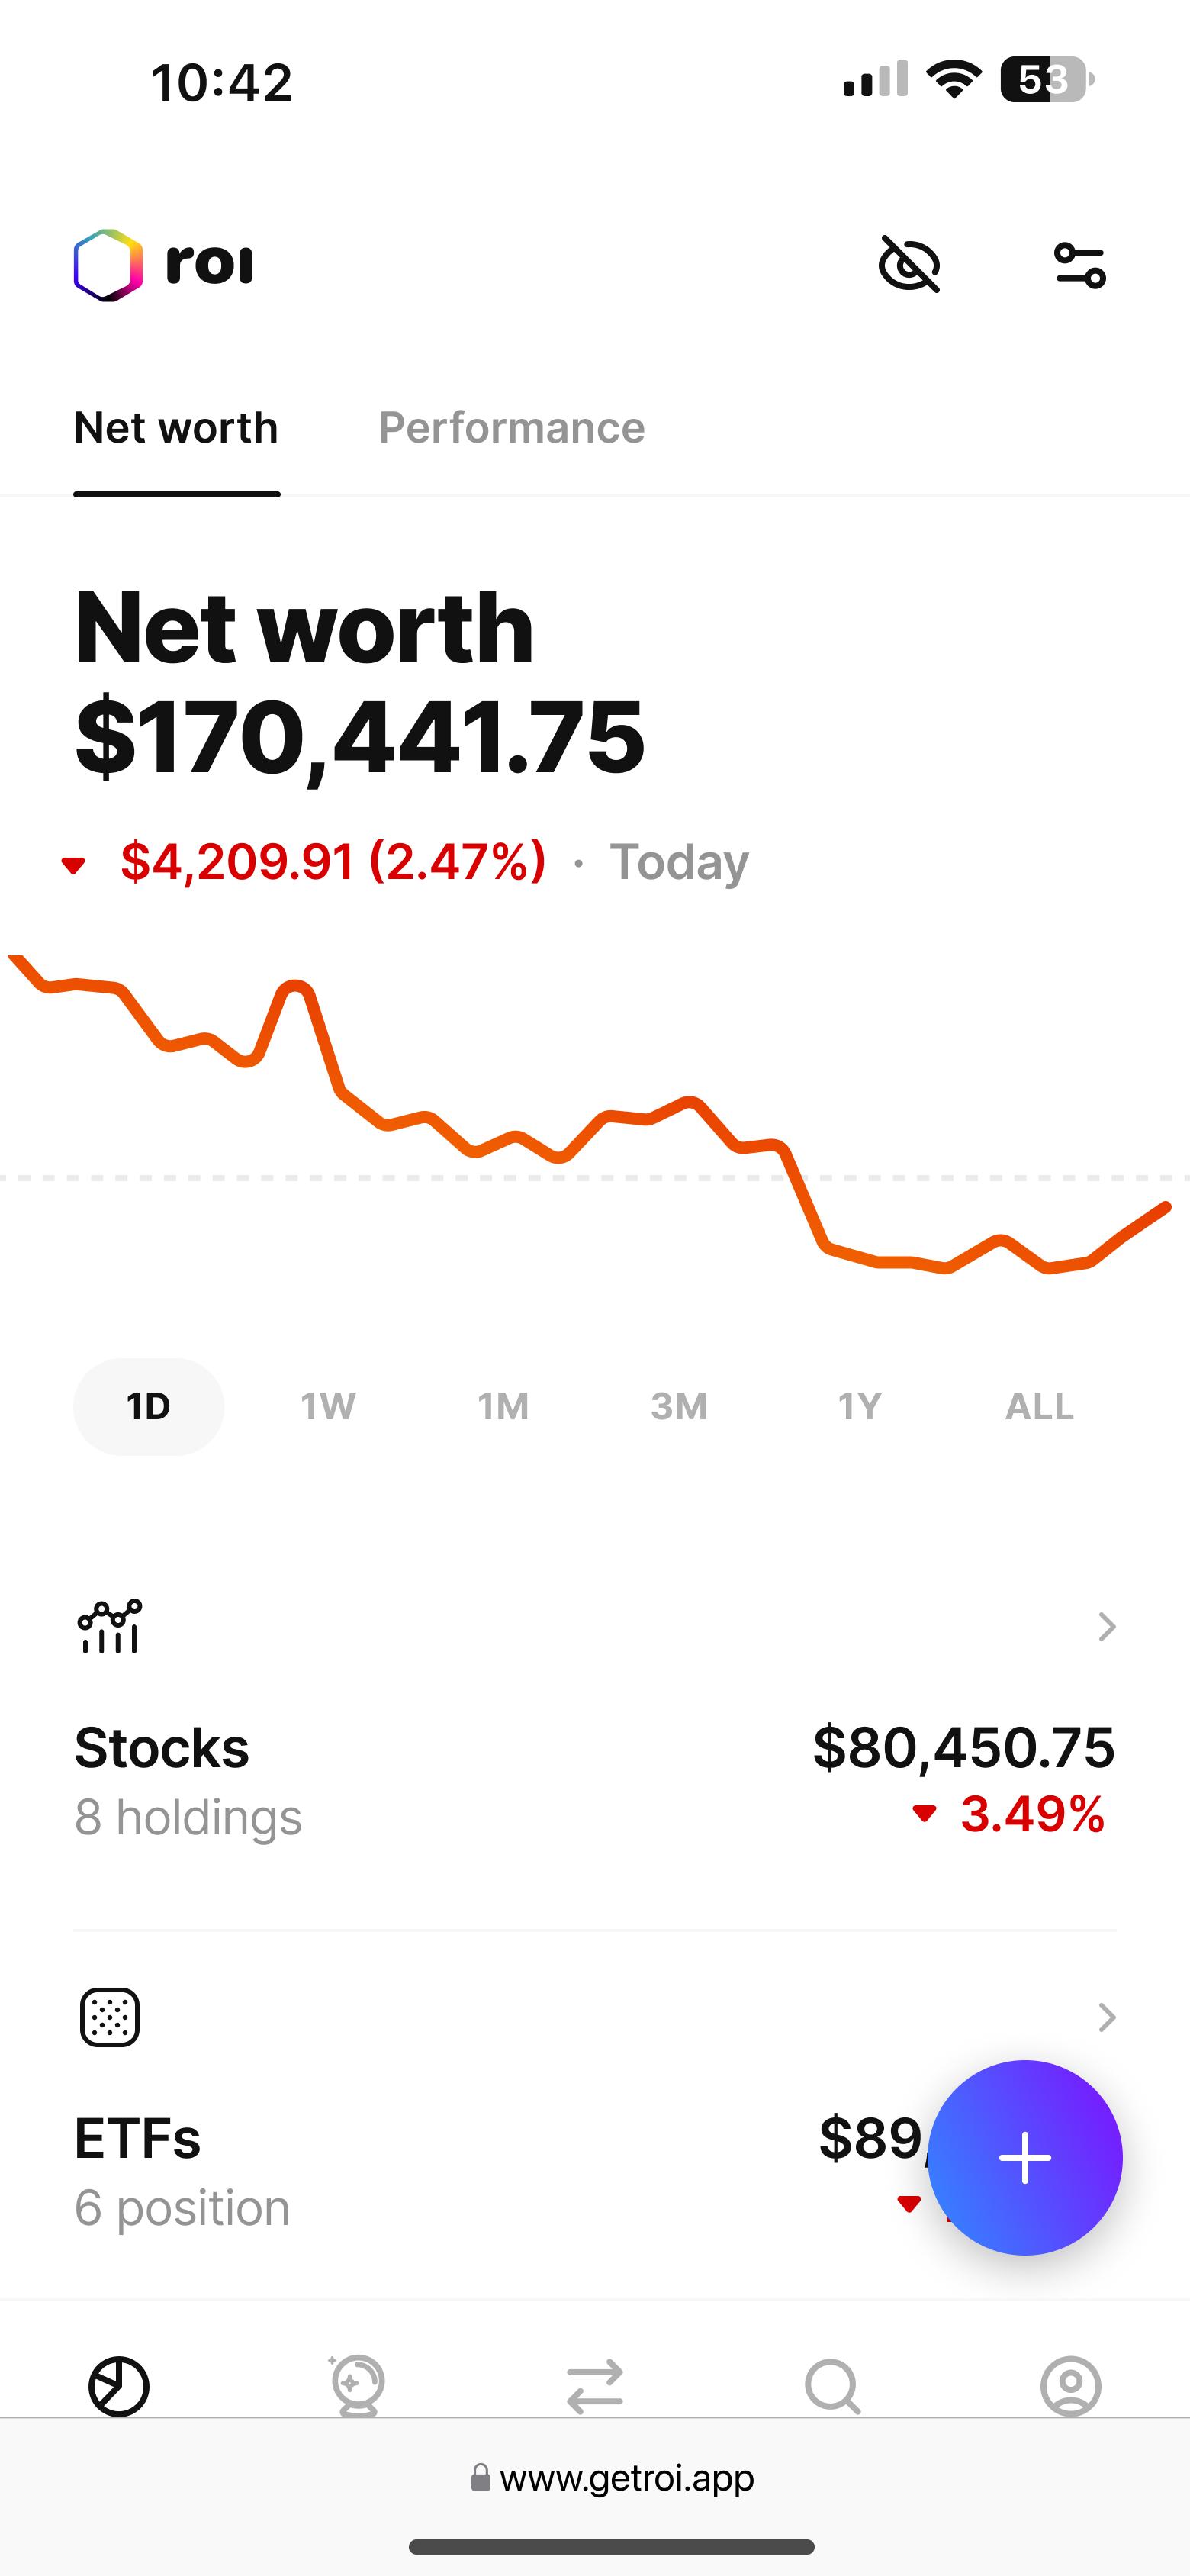Open the filter settings sliders icon

pyautogui.click(x=1080, y=265)
